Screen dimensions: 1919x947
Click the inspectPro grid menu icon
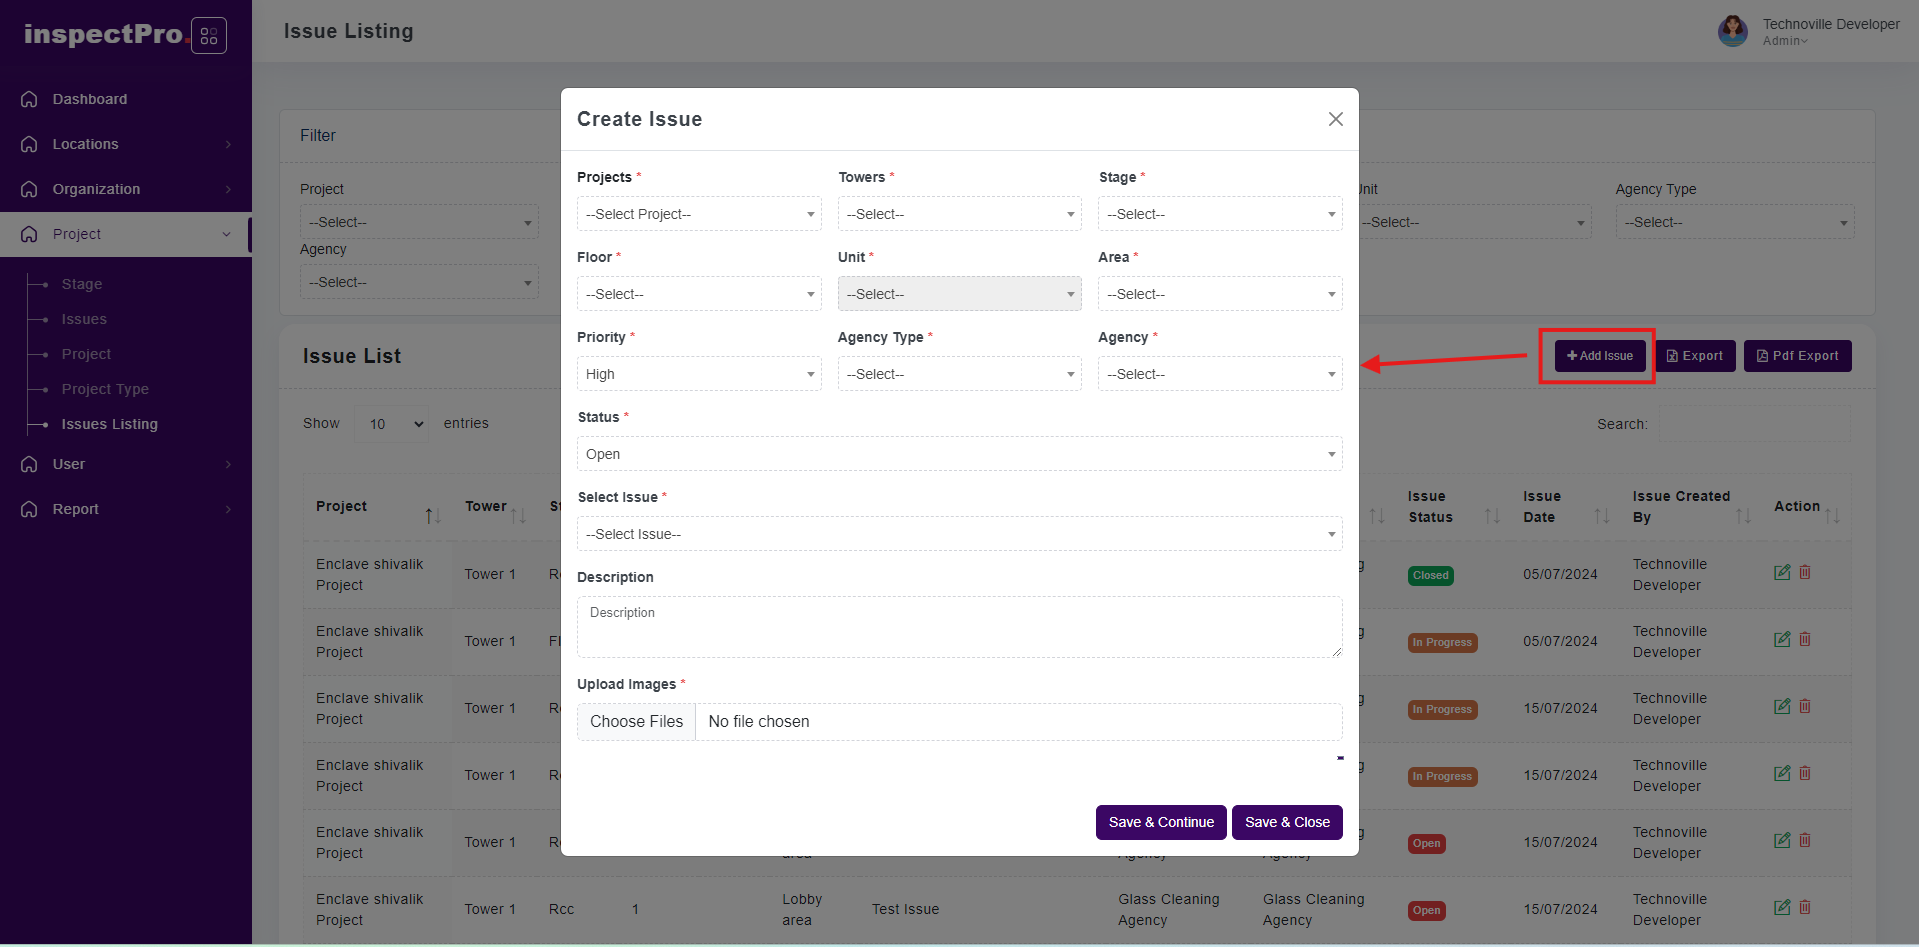coord(208,36)
